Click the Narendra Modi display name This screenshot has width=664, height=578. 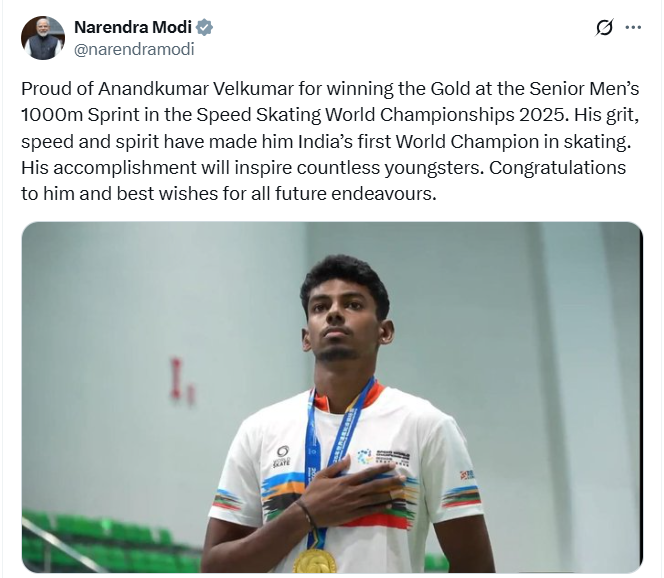coord(133,28)
